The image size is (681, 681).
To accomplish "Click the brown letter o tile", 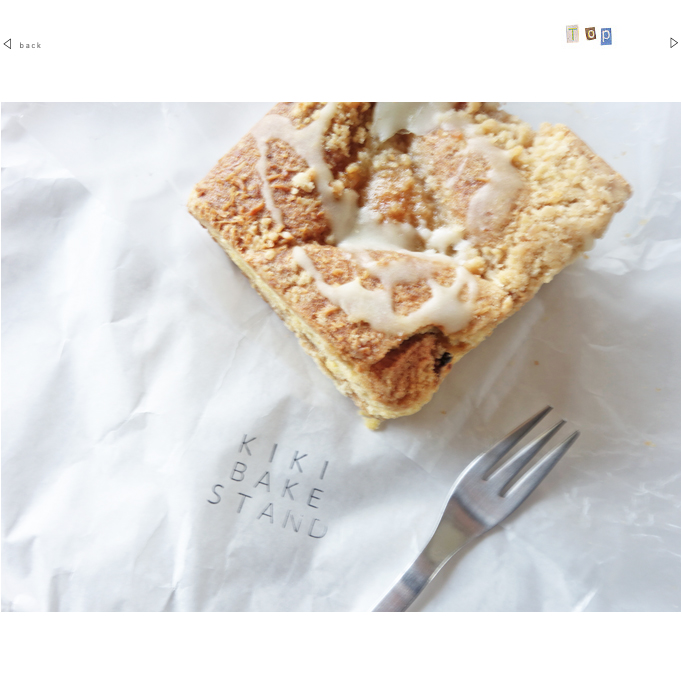I will coord(590,33).
